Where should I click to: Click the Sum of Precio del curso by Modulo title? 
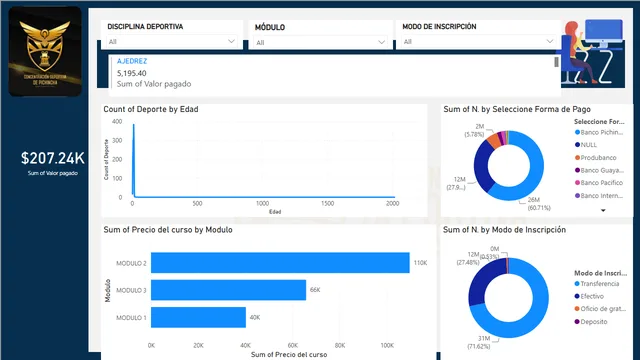[x=168, y=230]
